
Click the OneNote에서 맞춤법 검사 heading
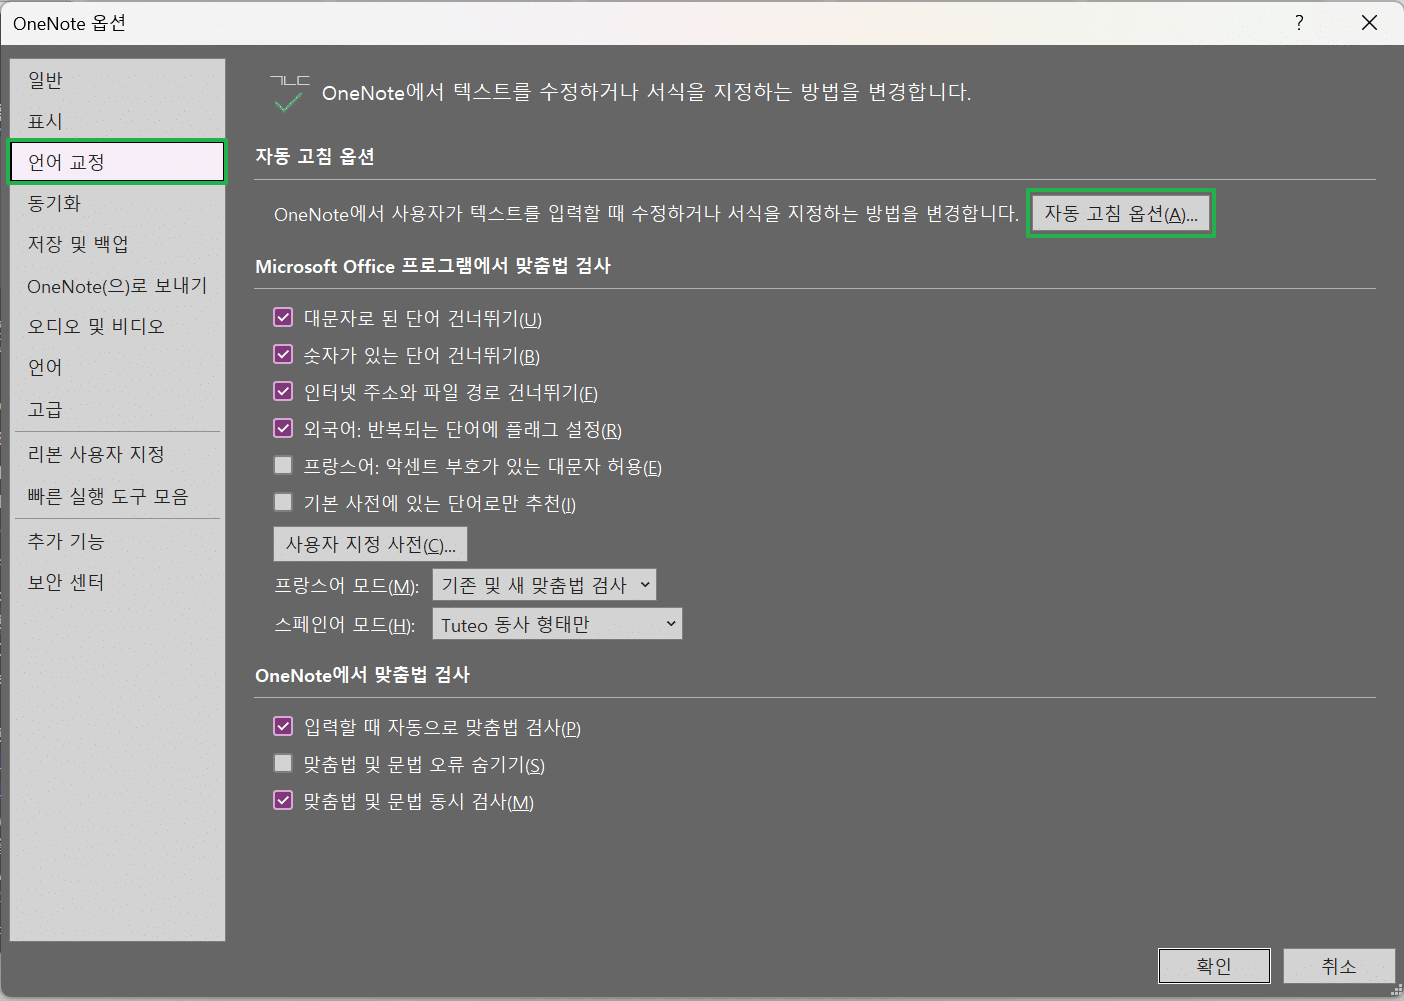(x=362, y=675)
